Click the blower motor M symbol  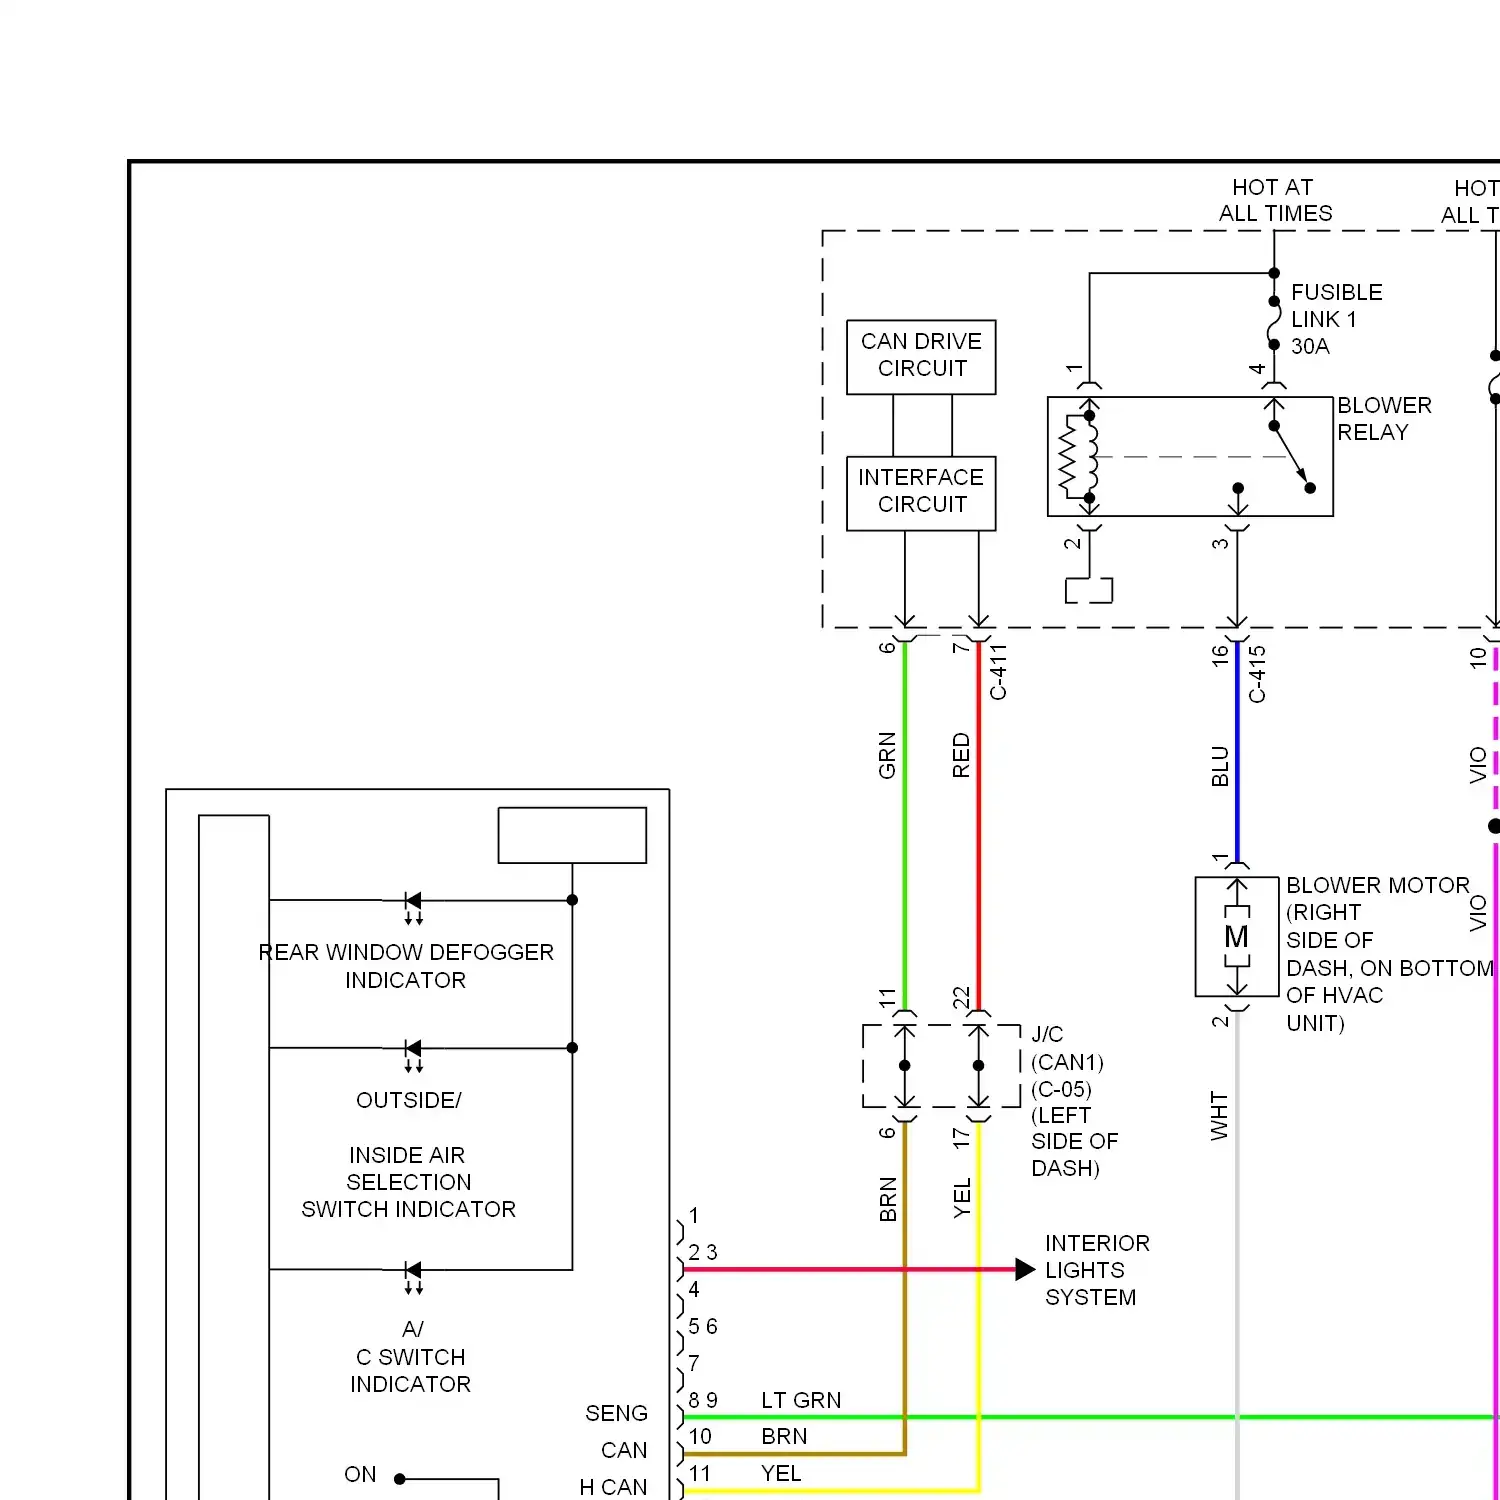point(1237,937)
